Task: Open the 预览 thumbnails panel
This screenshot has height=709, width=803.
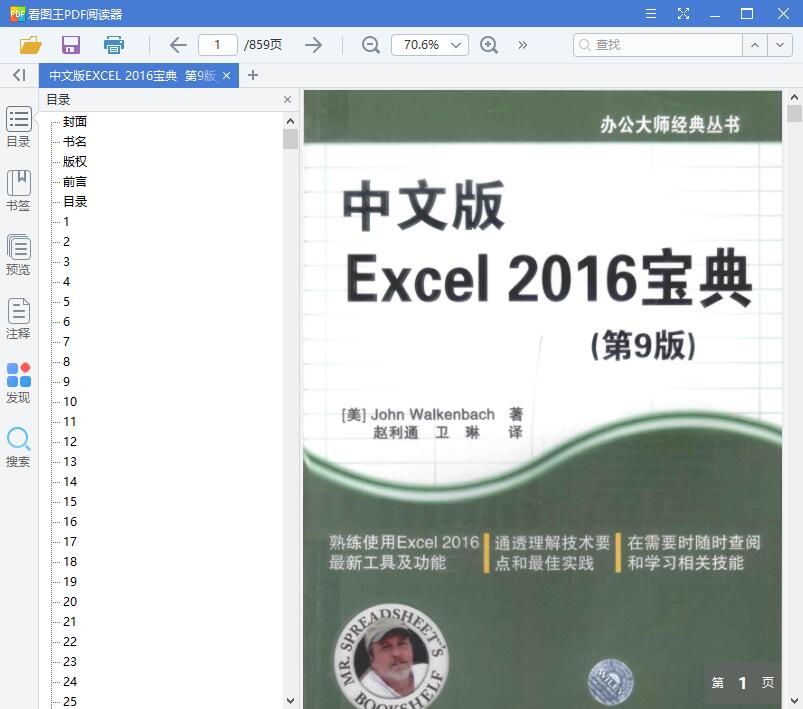Action: 18,255
